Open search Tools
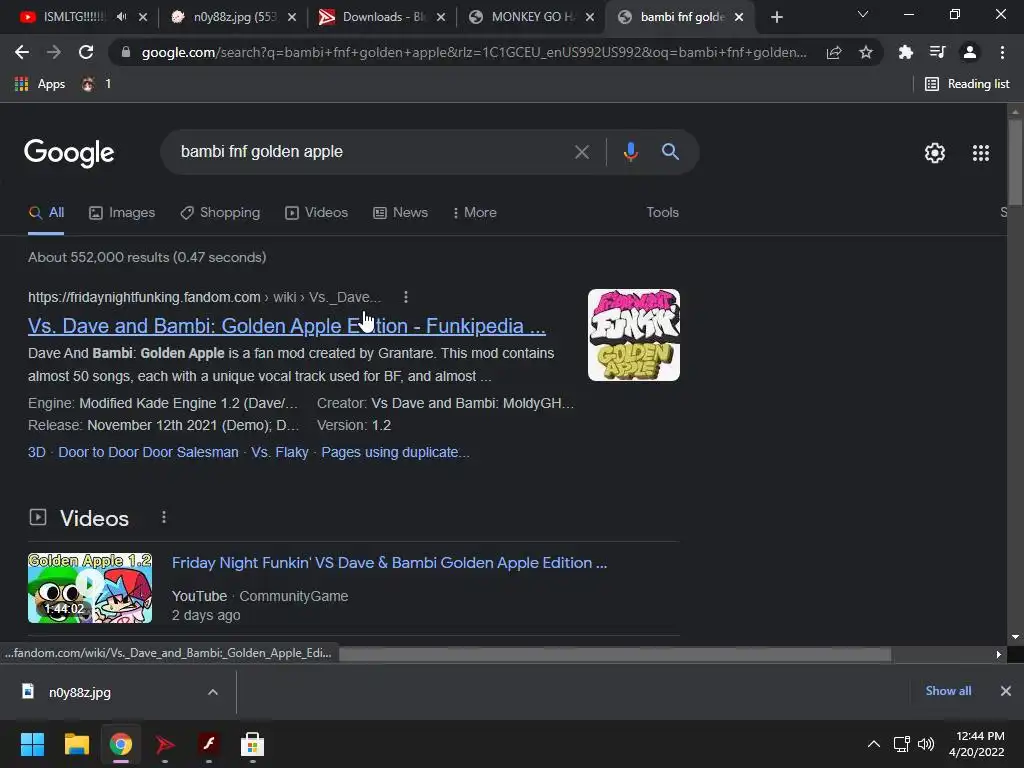The image size is (1024, 768). [662, 212]
